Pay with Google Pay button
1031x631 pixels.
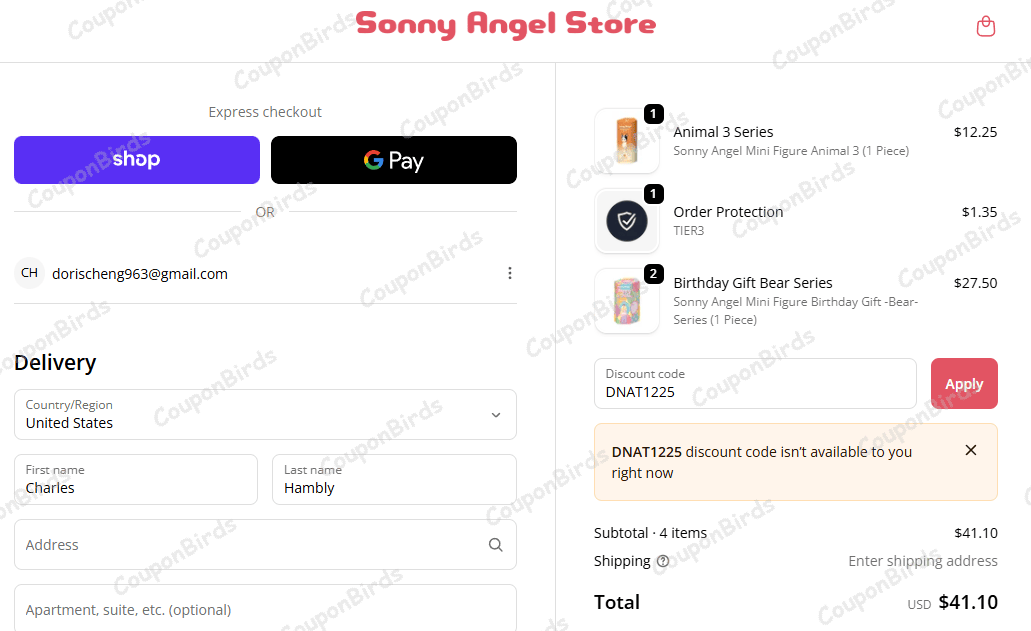pyautogui.click(x=394, y=160)
